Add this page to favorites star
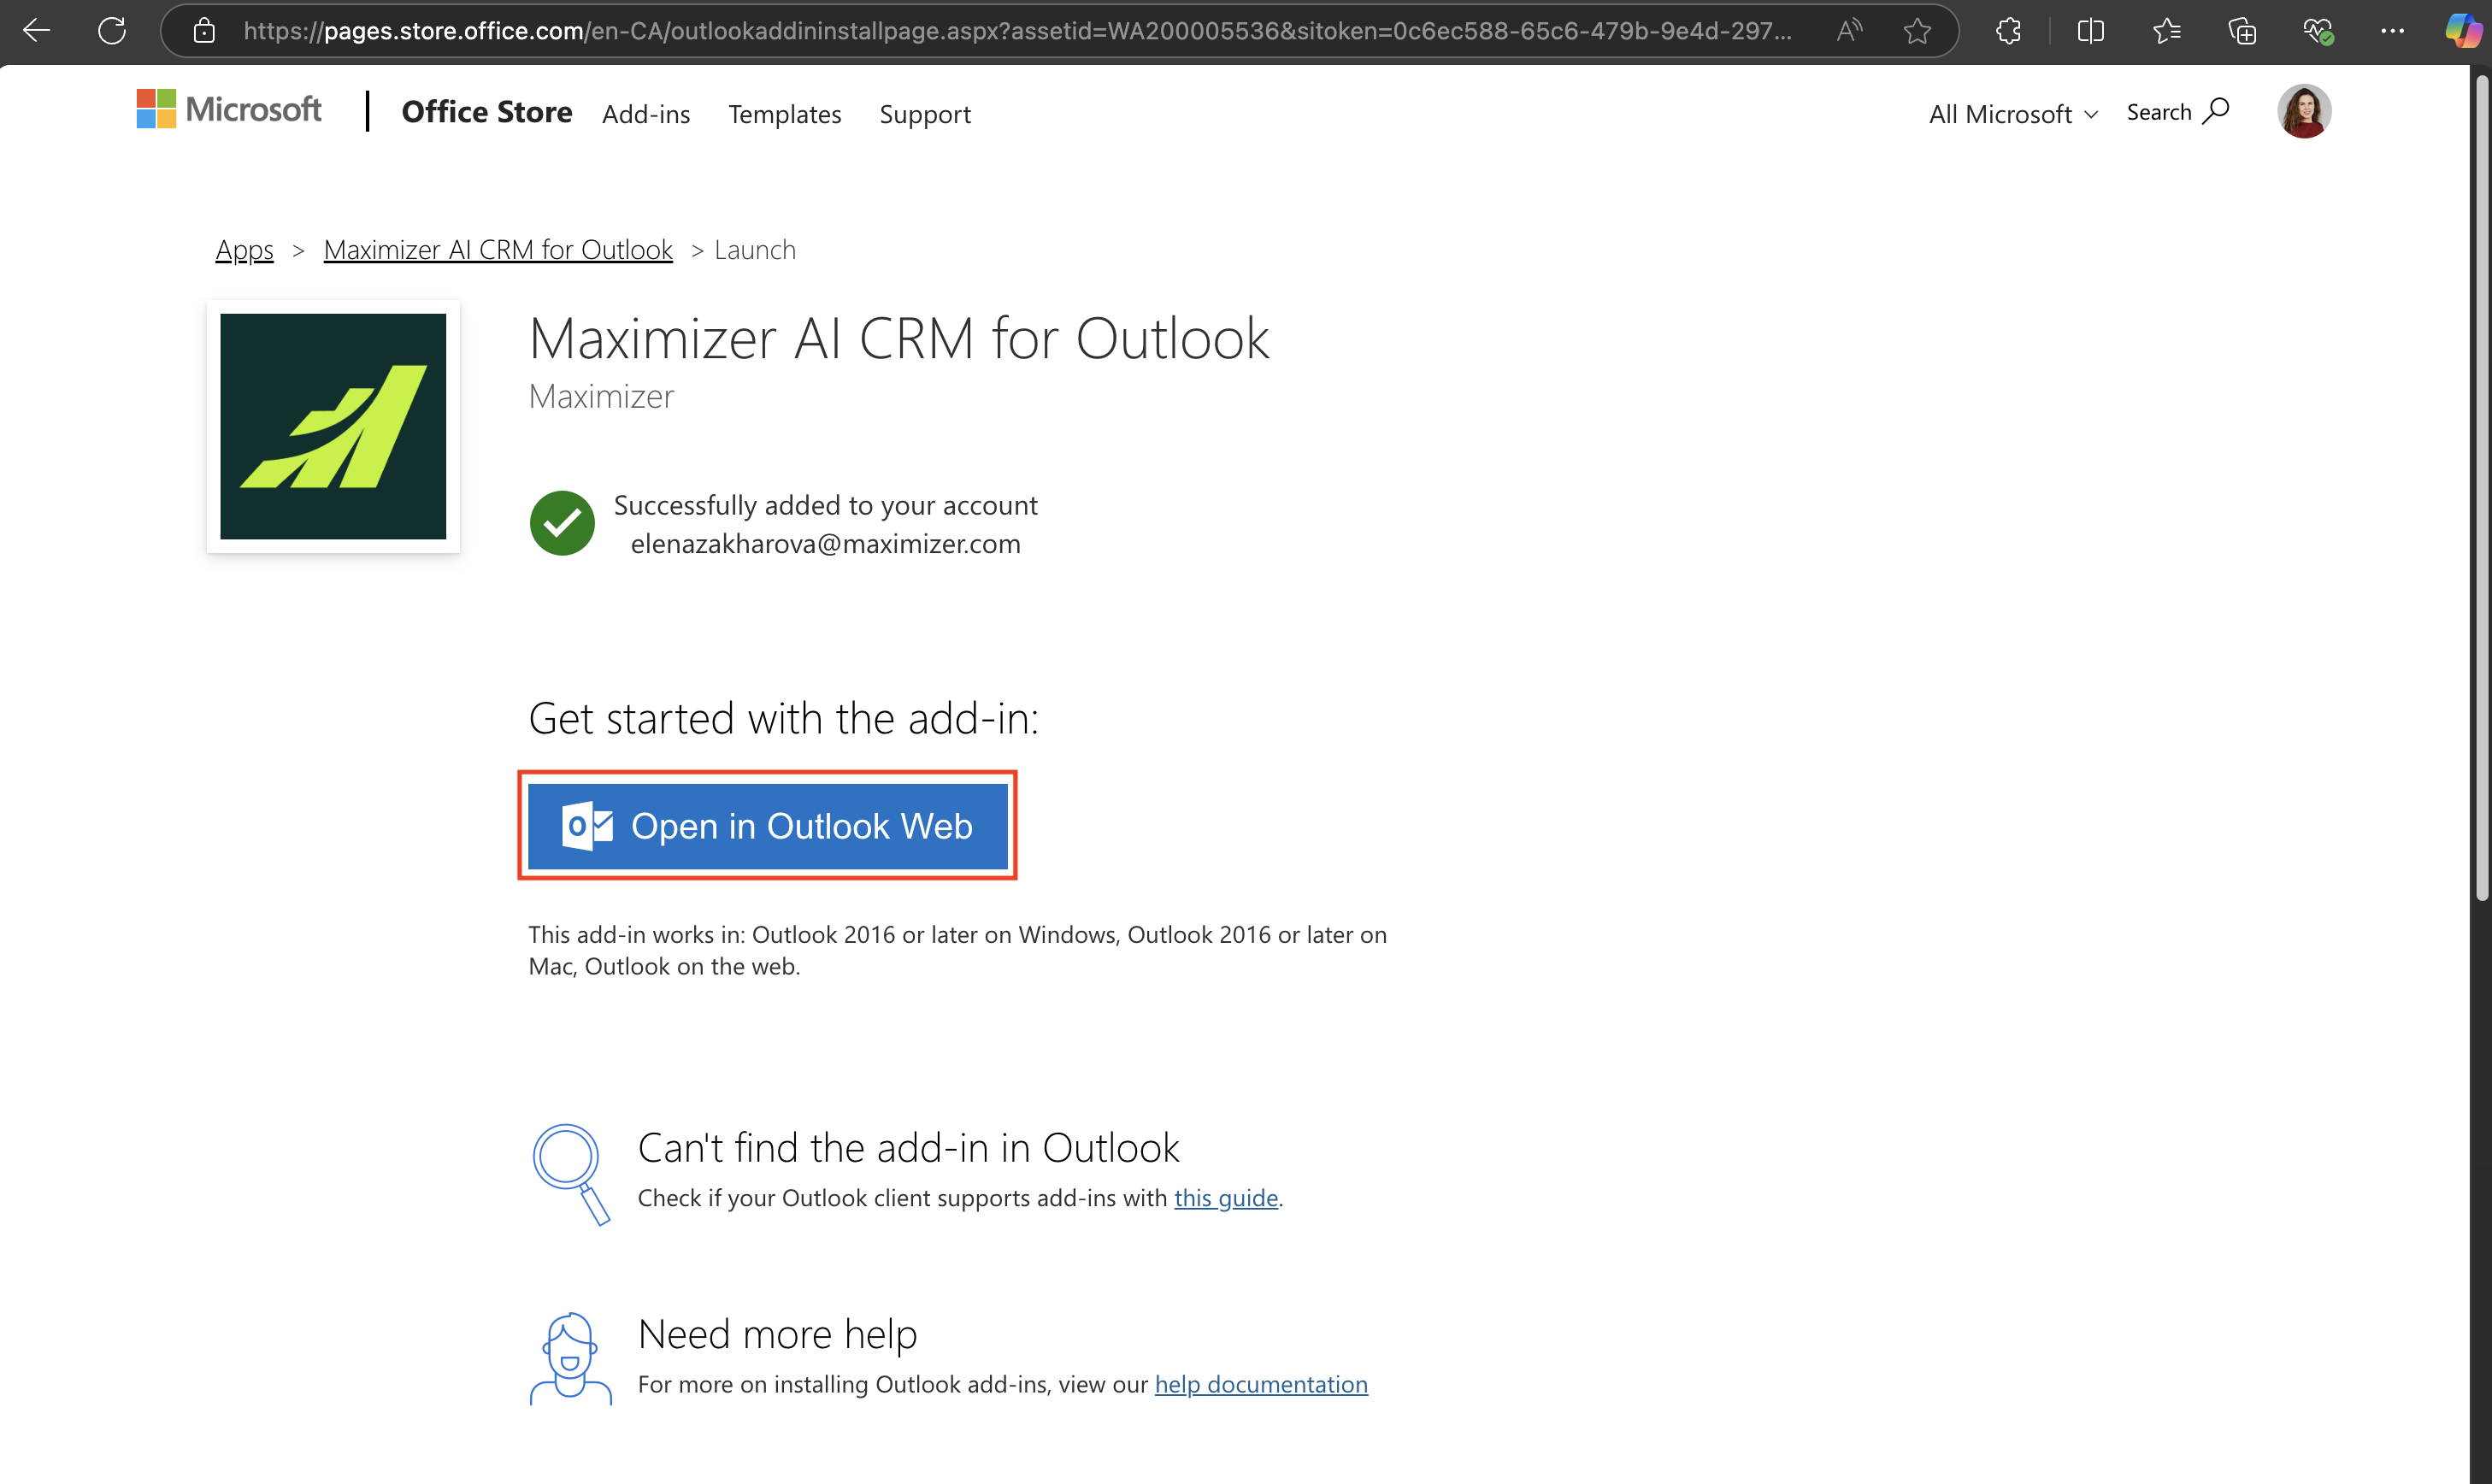The height and width of the screenshot is (1484, 2492). coord(1917,31)
